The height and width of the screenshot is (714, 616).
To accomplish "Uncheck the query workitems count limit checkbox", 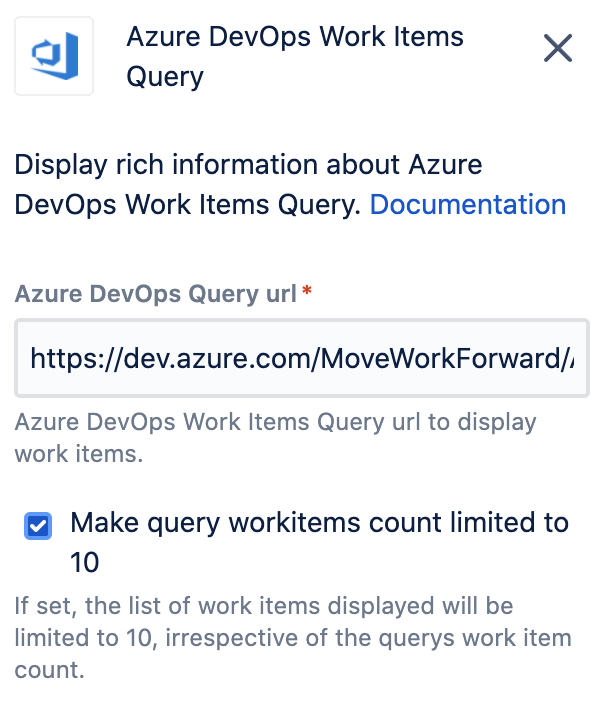I will pyautogui.click(x=38, y=525).
